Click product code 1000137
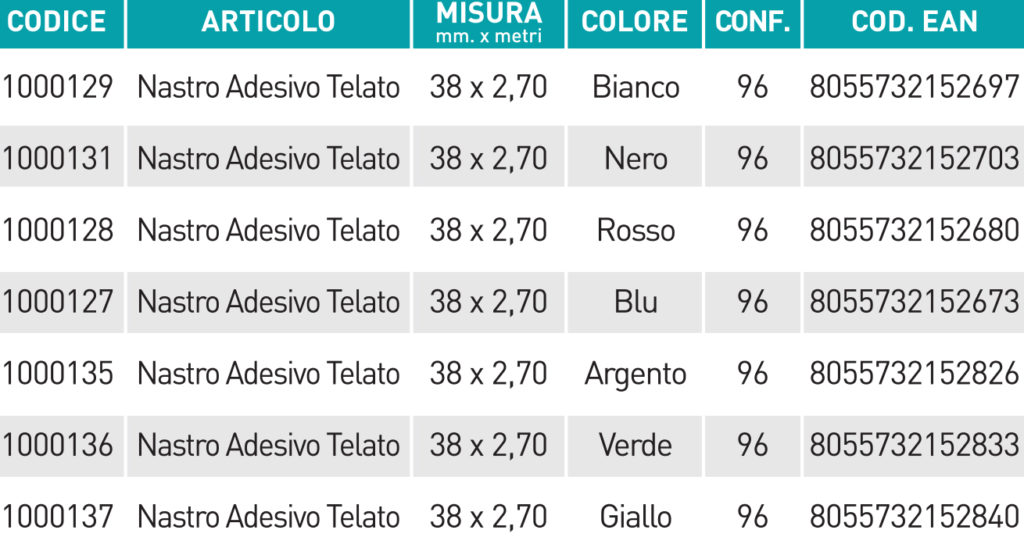 [x=57, y=517]
